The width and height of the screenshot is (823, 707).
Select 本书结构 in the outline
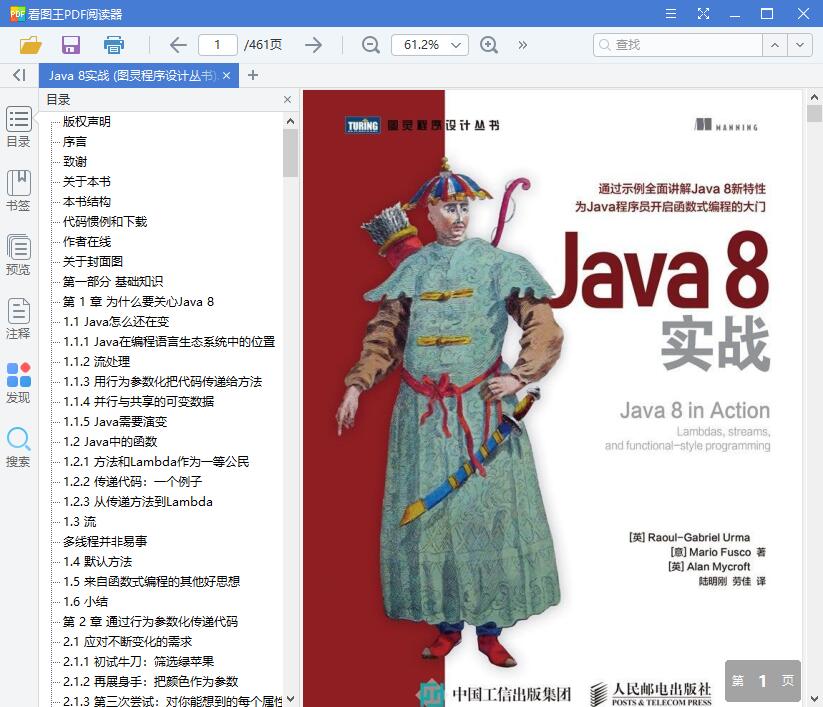pyautogui.click(x=87, y=202)
